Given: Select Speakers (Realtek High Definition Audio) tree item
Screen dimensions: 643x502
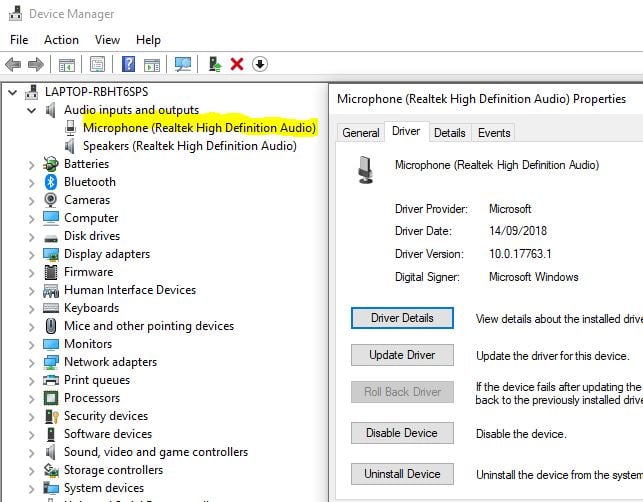Looking at the screenshot, I should click(x=189, y=146).
